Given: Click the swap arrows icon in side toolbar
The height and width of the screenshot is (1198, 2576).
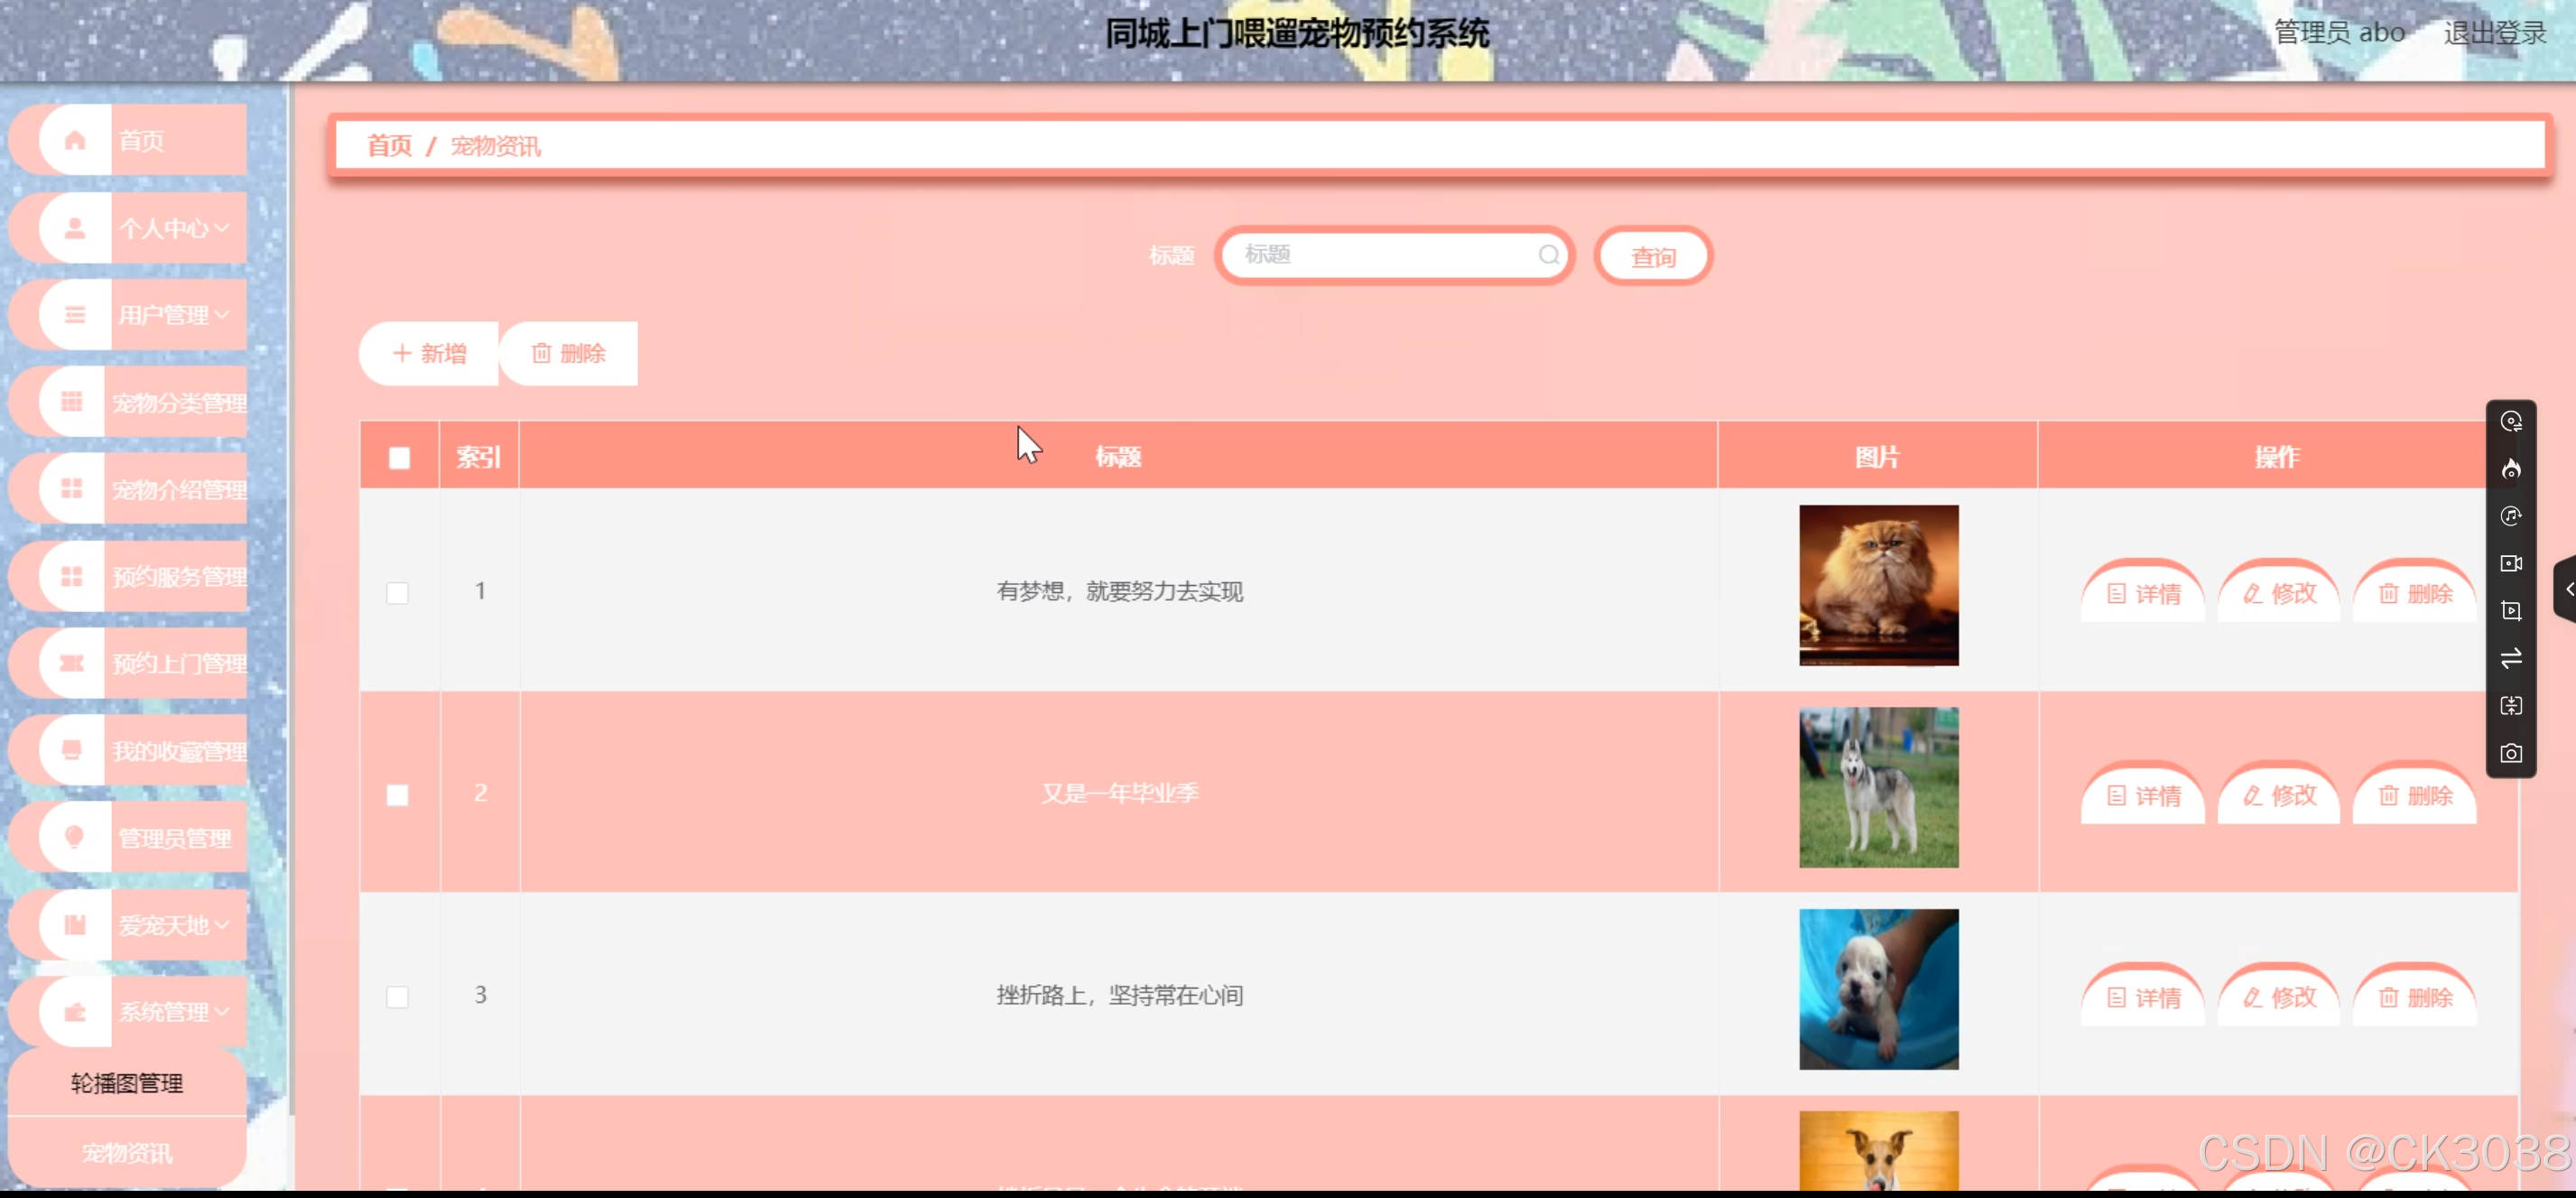Looking at the screenshot, I should [2511, 658].
